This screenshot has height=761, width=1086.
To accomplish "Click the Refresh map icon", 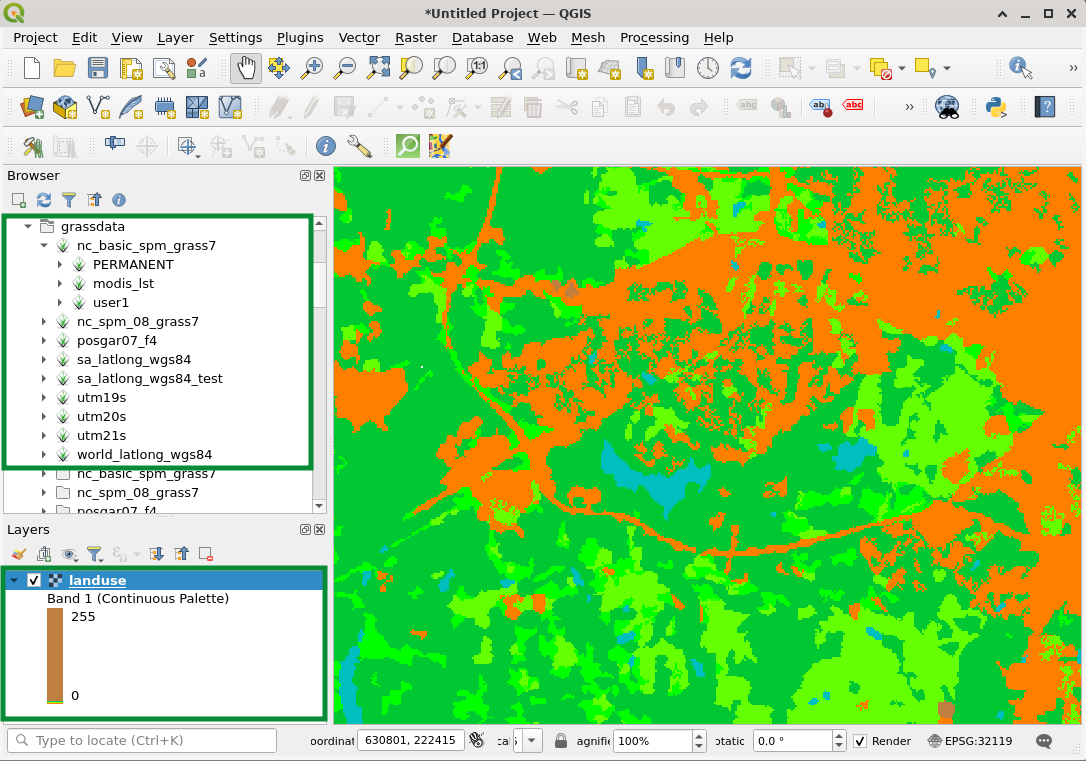I will (x=740, y=68).
